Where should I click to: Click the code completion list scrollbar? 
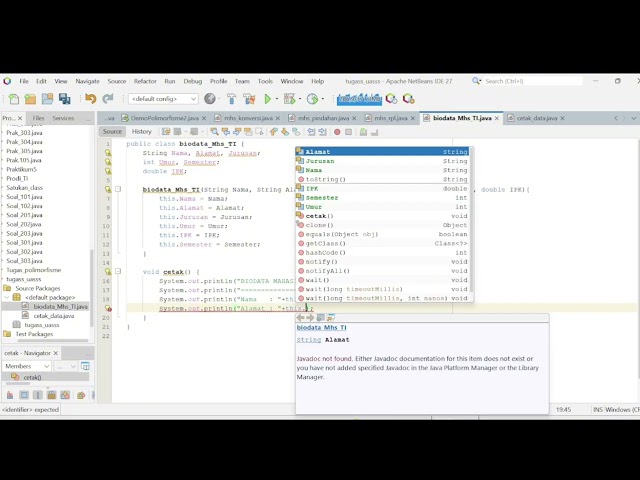(x=472, y=220)
